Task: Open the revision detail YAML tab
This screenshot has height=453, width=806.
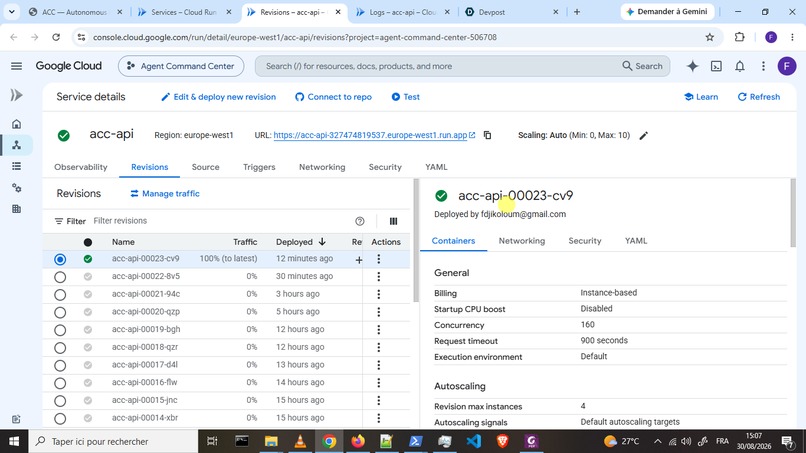Action: click(636, 241)
